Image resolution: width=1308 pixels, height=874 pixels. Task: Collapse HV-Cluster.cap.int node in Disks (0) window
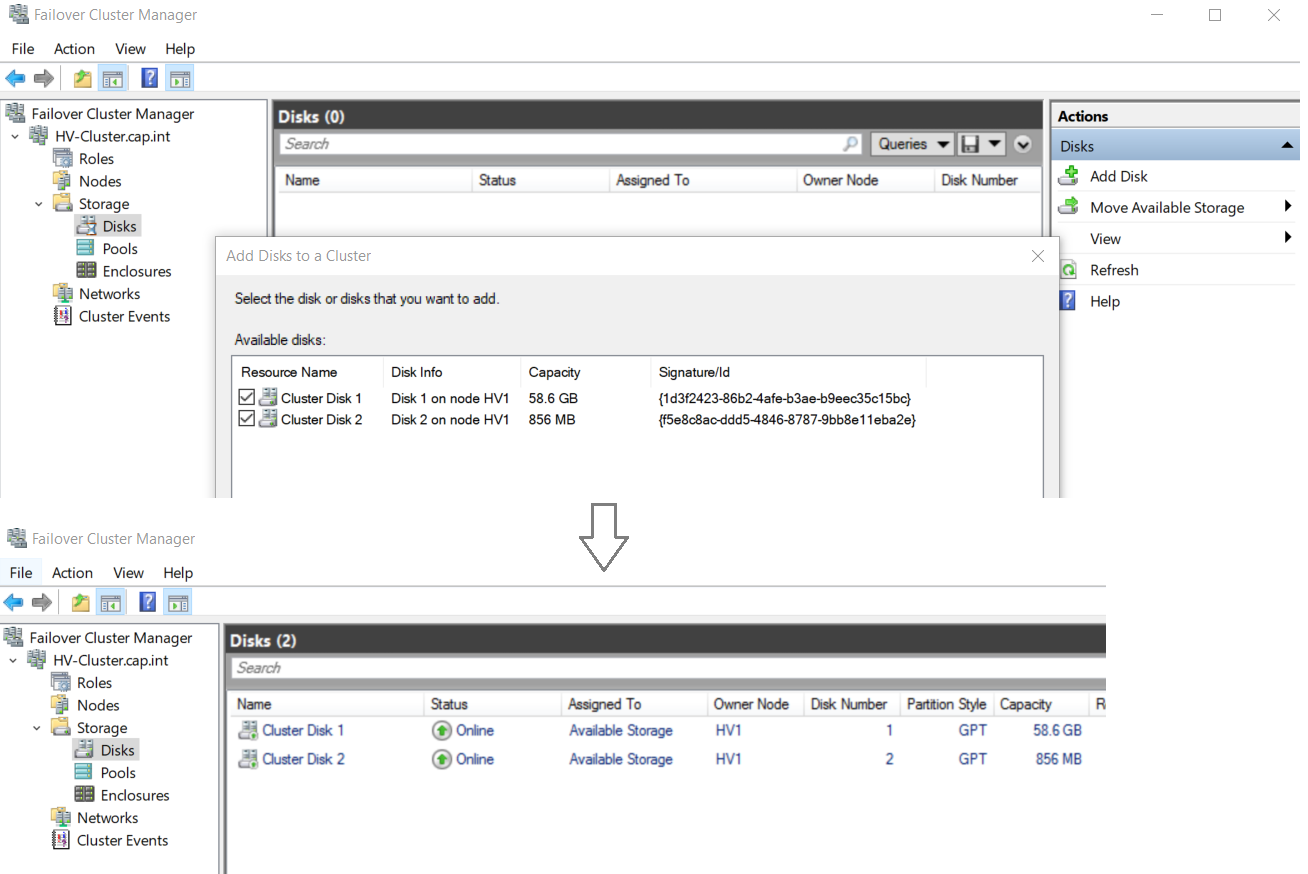click(x=15, y=136)
